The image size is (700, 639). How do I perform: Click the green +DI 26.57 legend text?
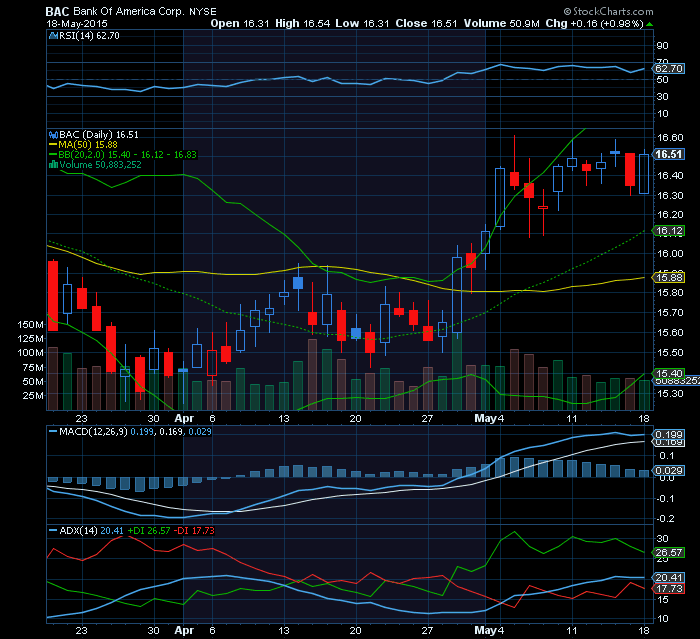[x=149, y=531]
